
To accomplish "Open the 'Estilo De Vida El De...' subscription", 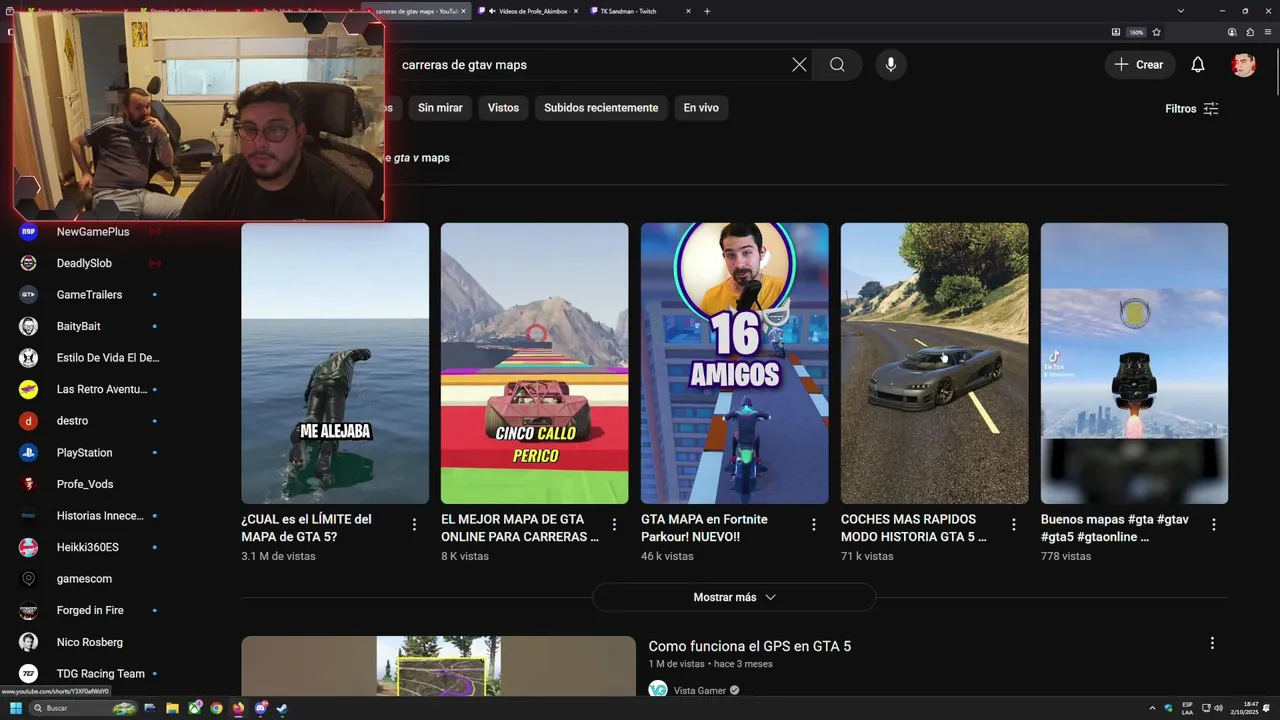I will 108,358.
